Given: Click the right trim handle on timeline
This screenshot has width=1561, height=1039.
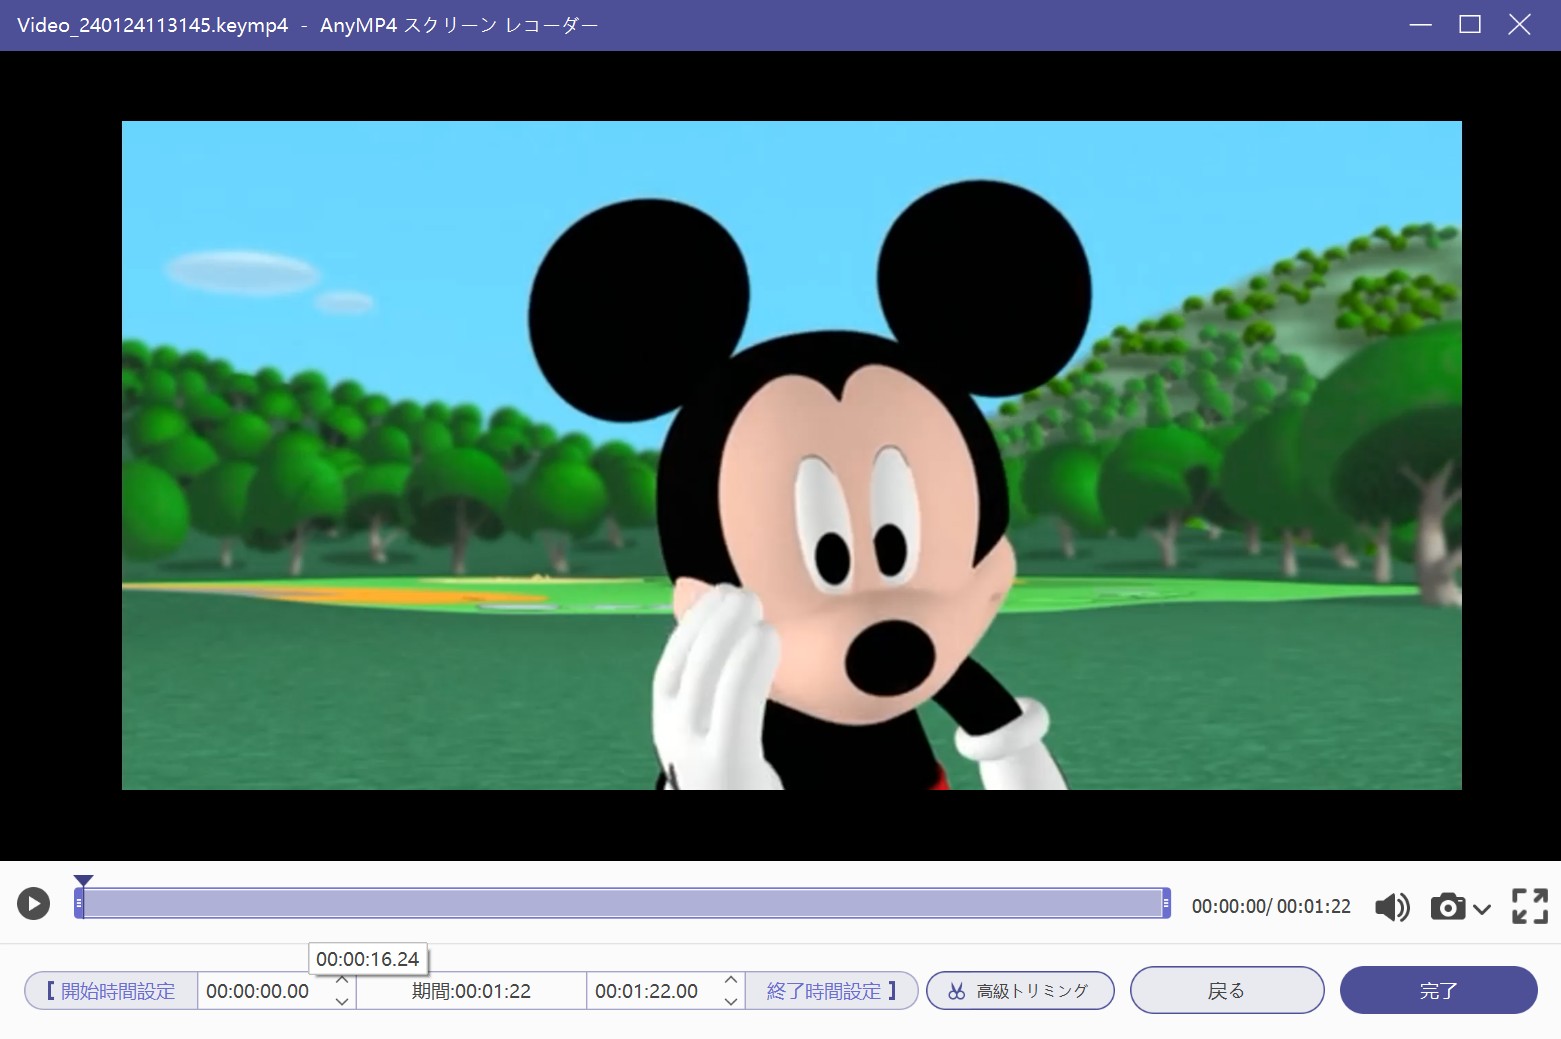Looking at the screenshot, I should point(1166,903).
